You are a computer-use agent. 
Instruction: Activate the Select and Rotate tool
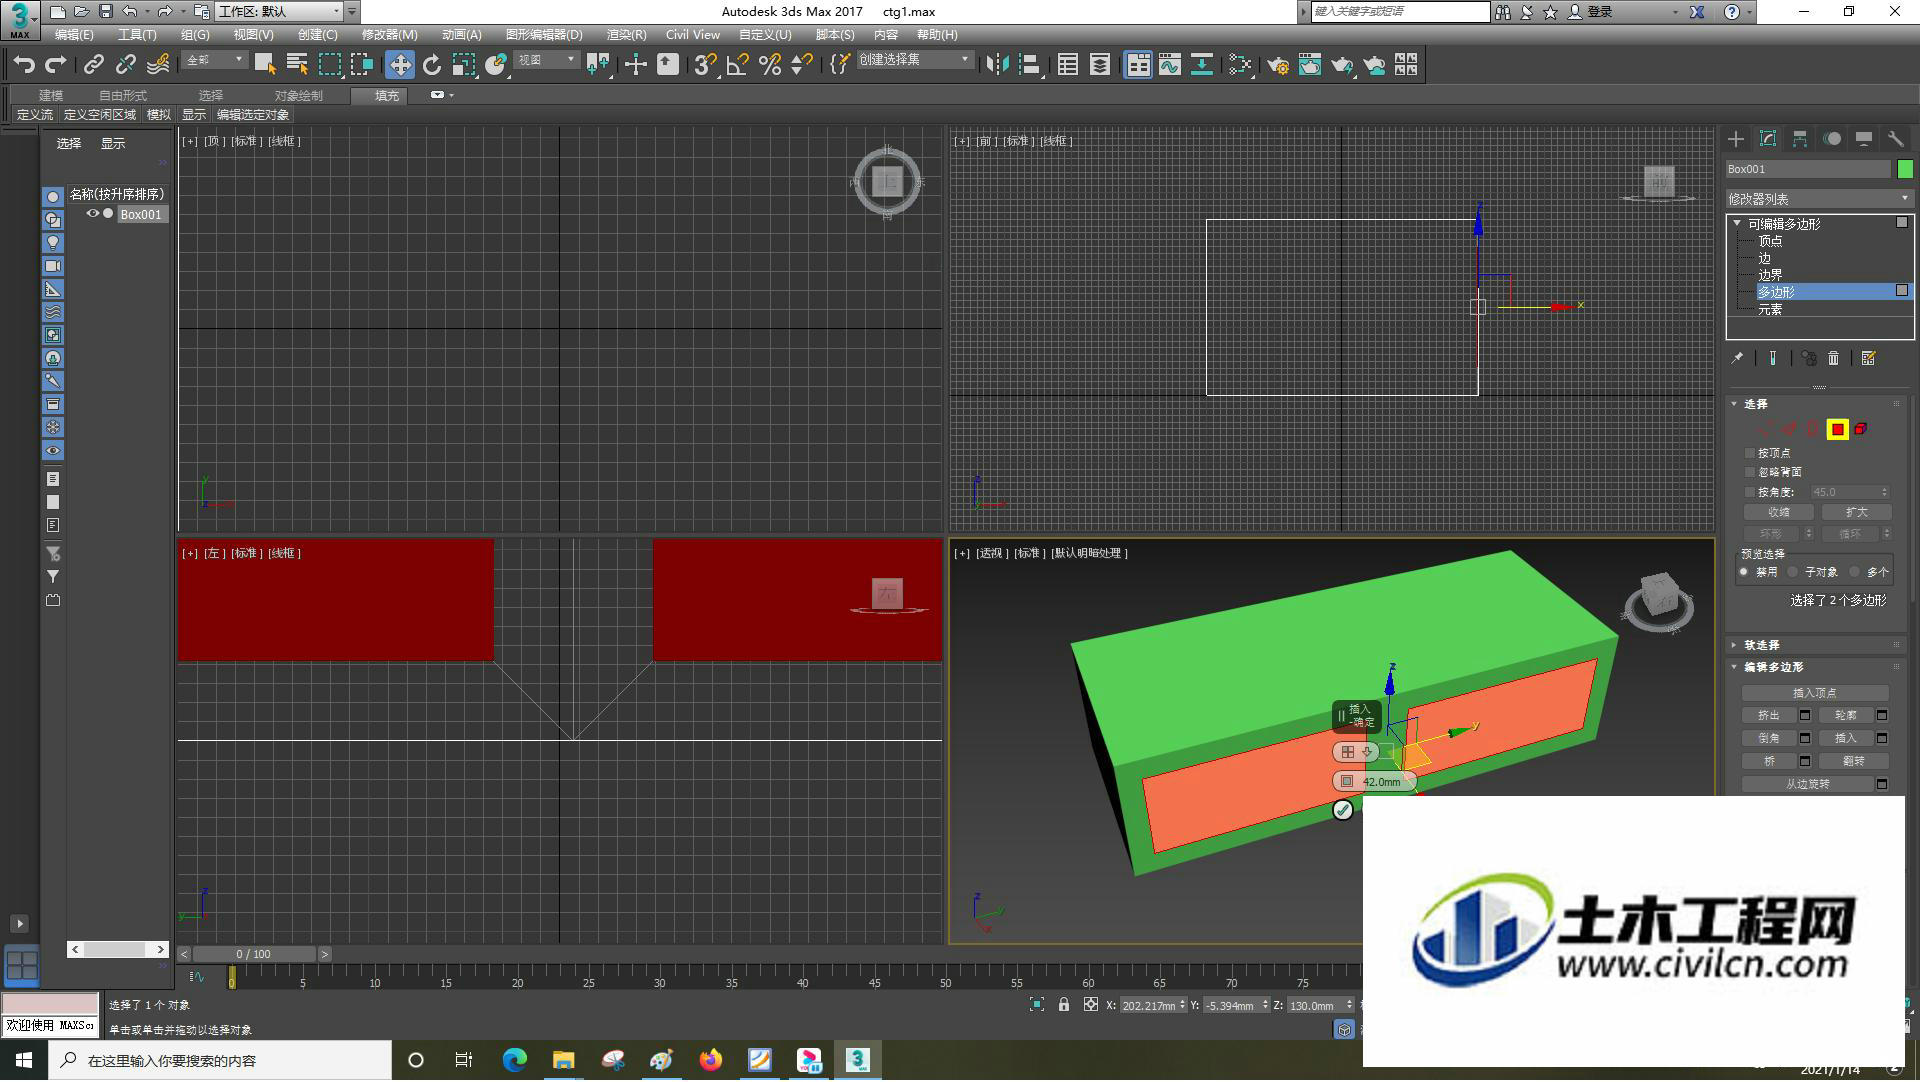pos(431,65)
